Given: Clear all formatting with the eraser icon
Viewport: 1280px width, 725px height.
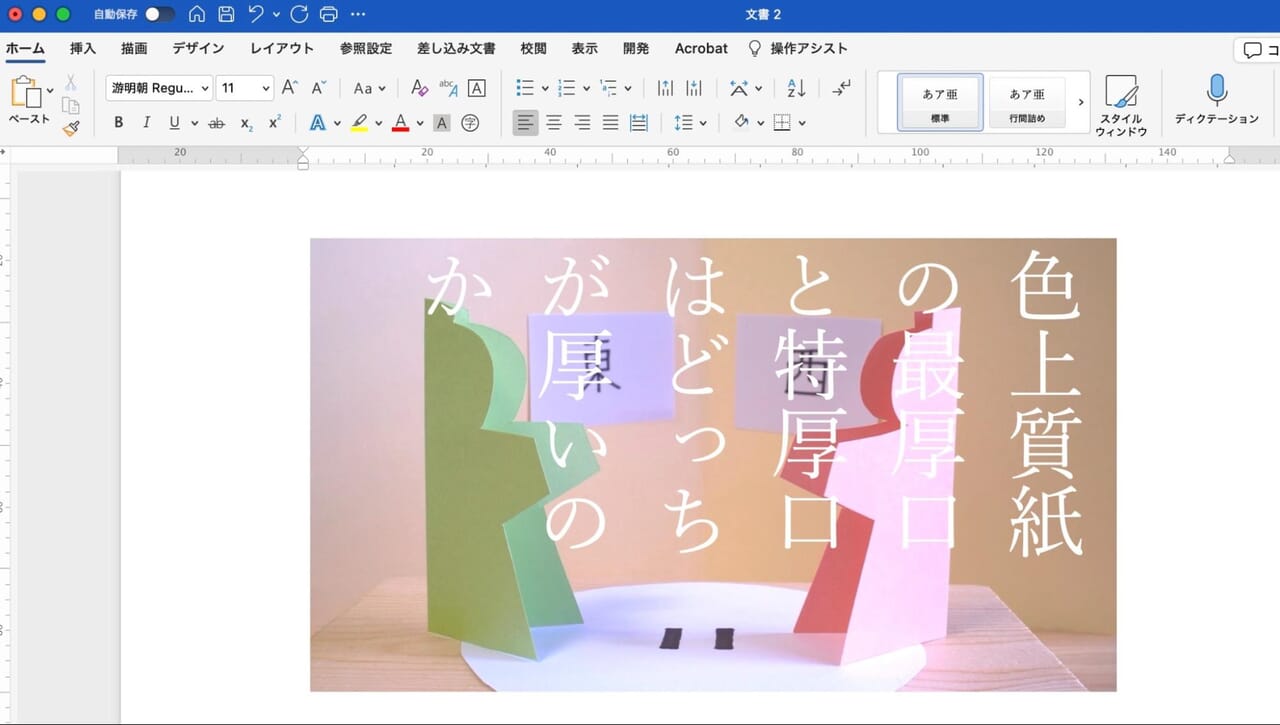Looking at the screenshot, I should click(419, 88).
